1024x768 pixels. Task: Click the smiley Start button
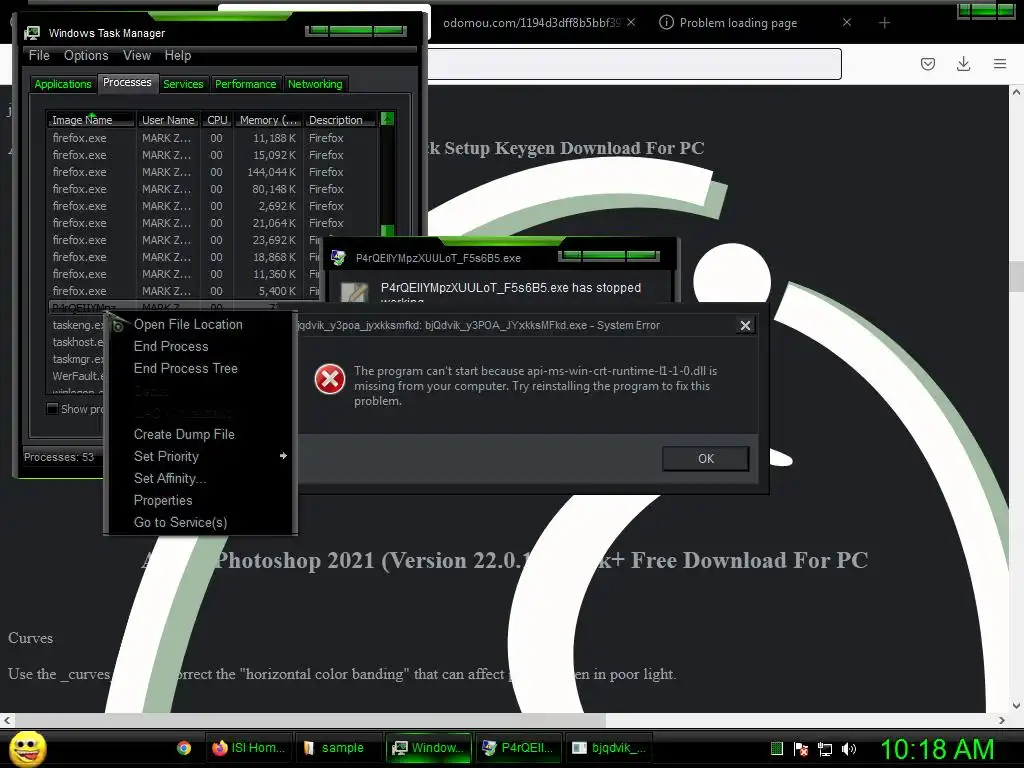click(x=27, y=748)
